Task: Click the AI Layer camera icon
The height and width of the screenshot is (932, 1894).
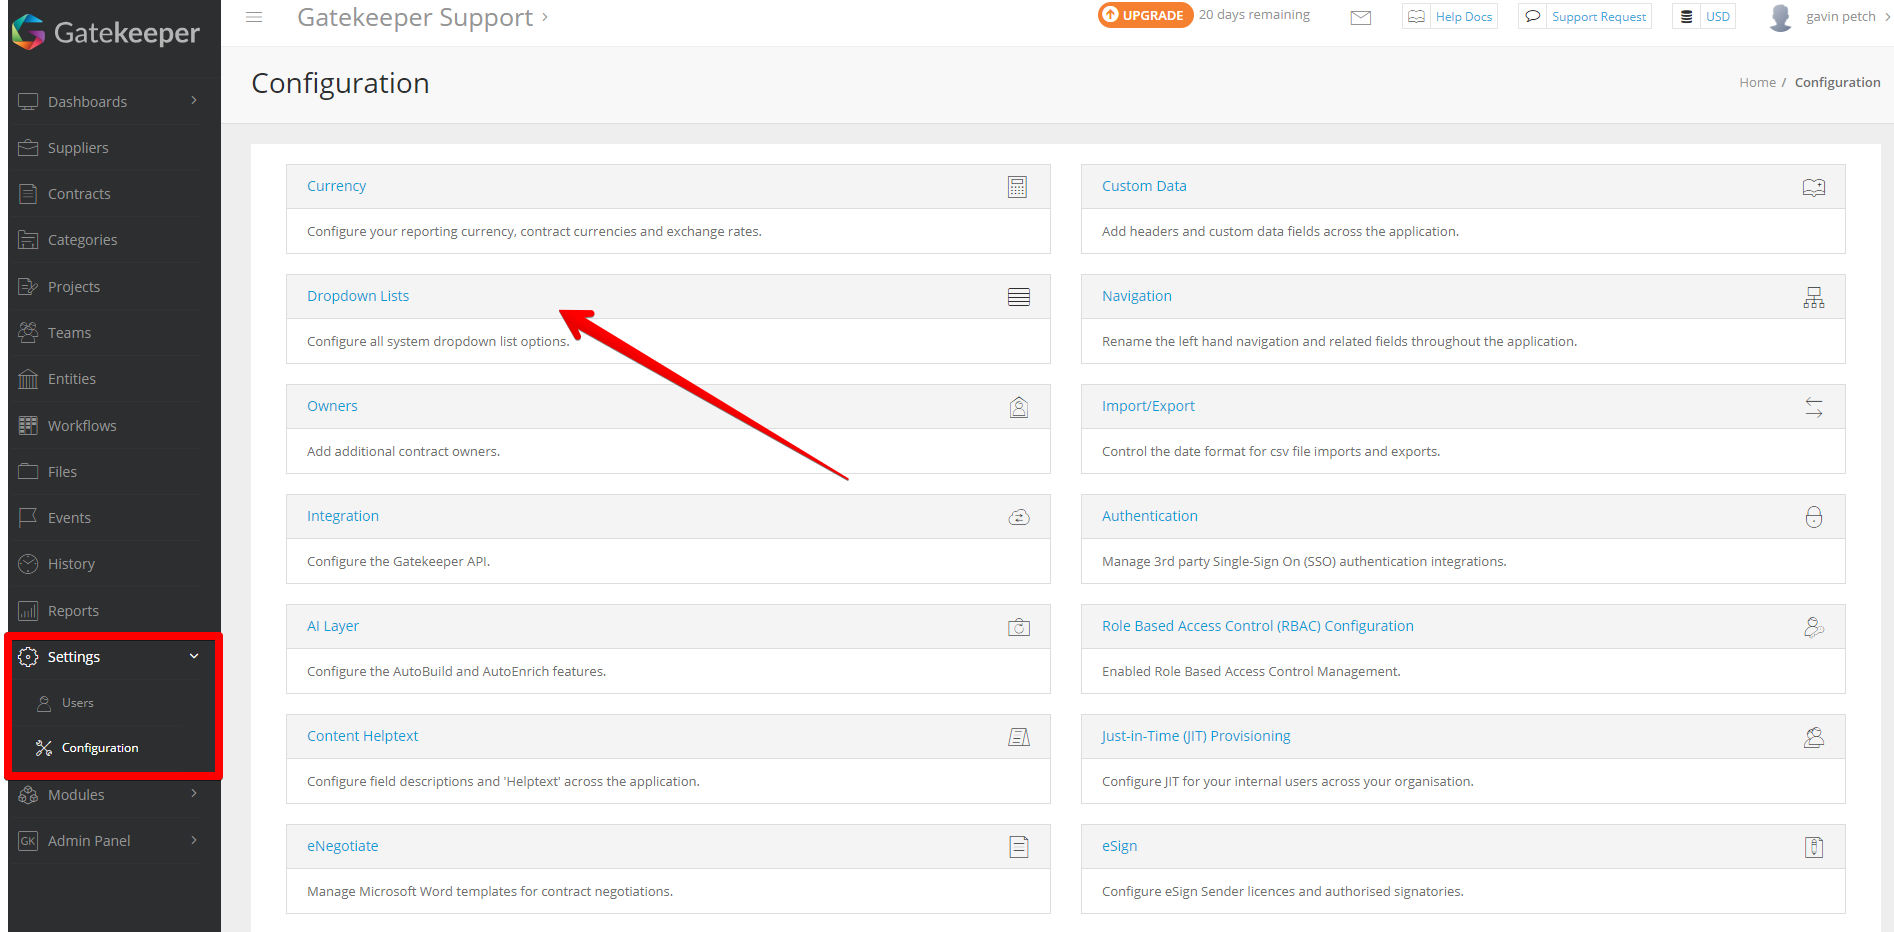Action: pos(1018,627)
